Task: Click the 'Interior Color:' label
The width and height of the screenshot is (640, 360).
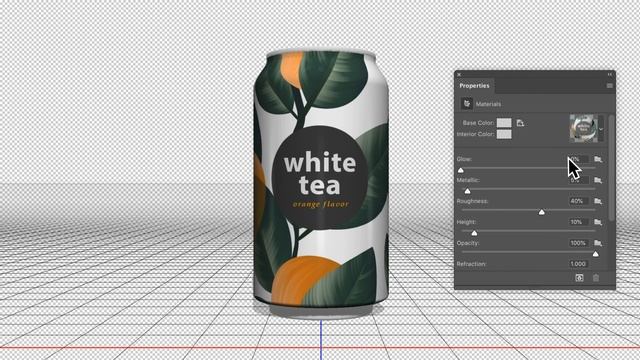Action: point(476,134)
